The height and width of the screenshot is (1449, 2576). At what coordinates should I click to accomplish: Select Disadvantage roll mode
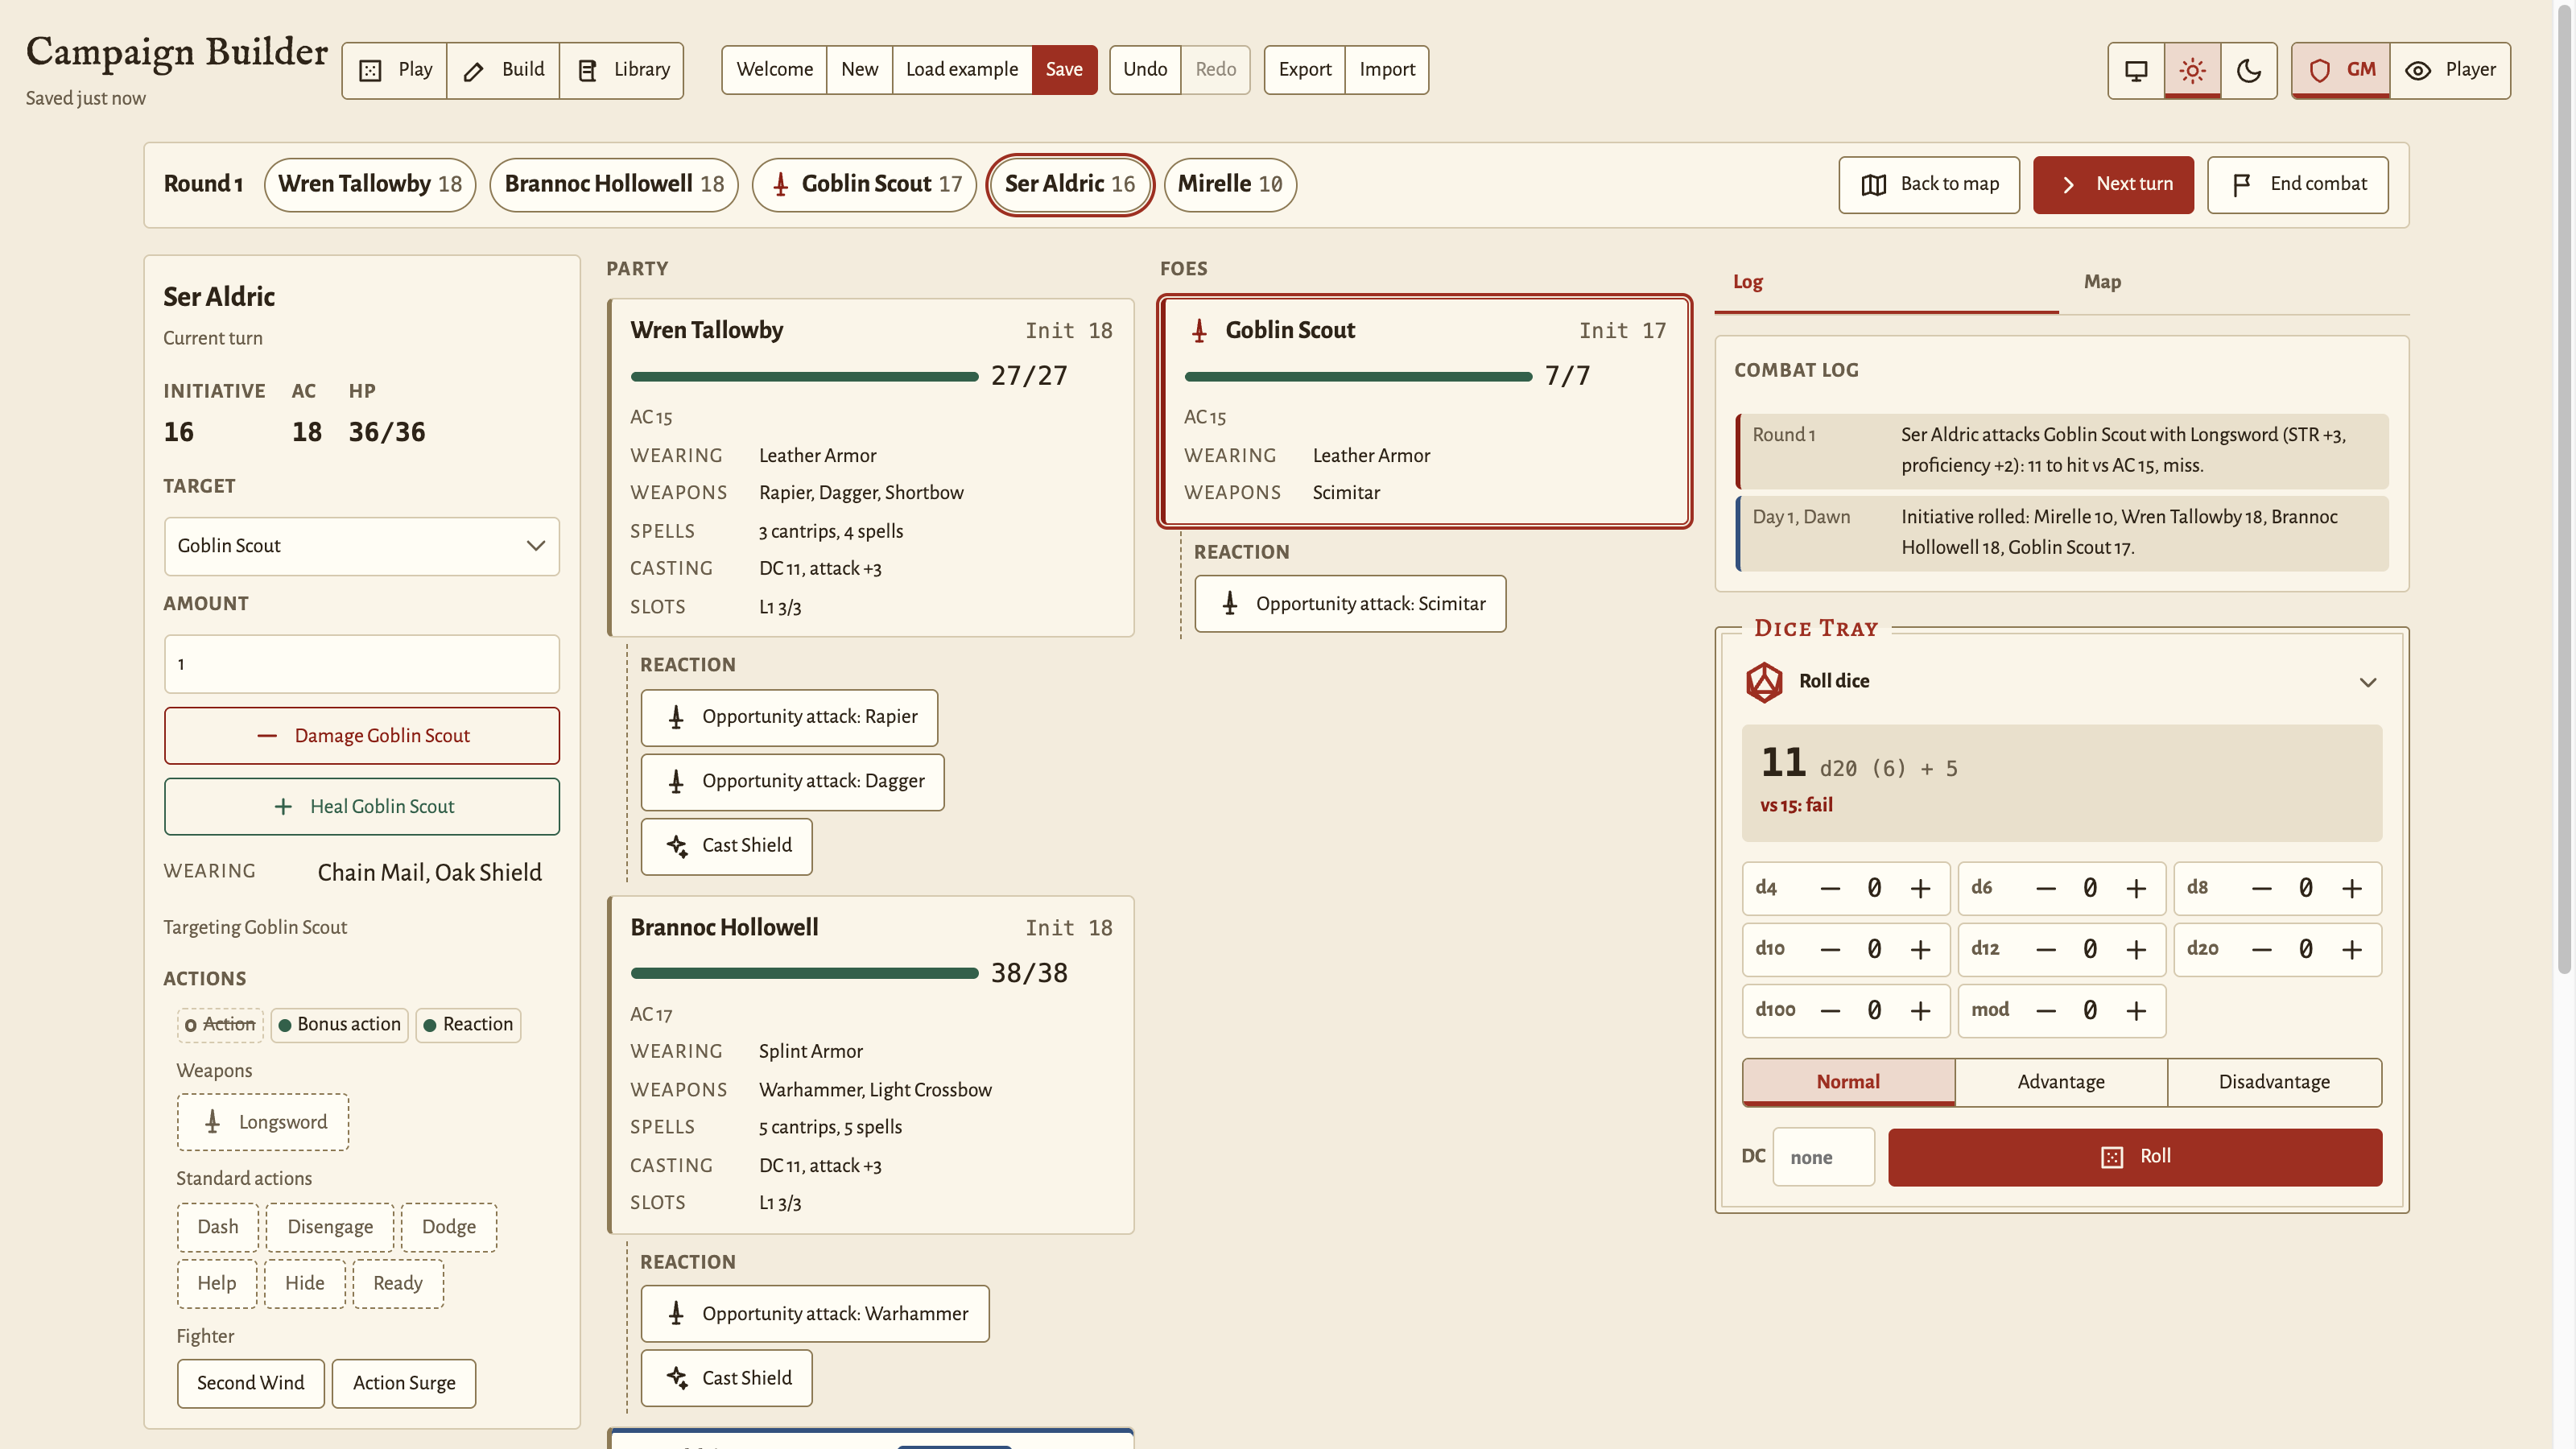click(2274, 1082)
